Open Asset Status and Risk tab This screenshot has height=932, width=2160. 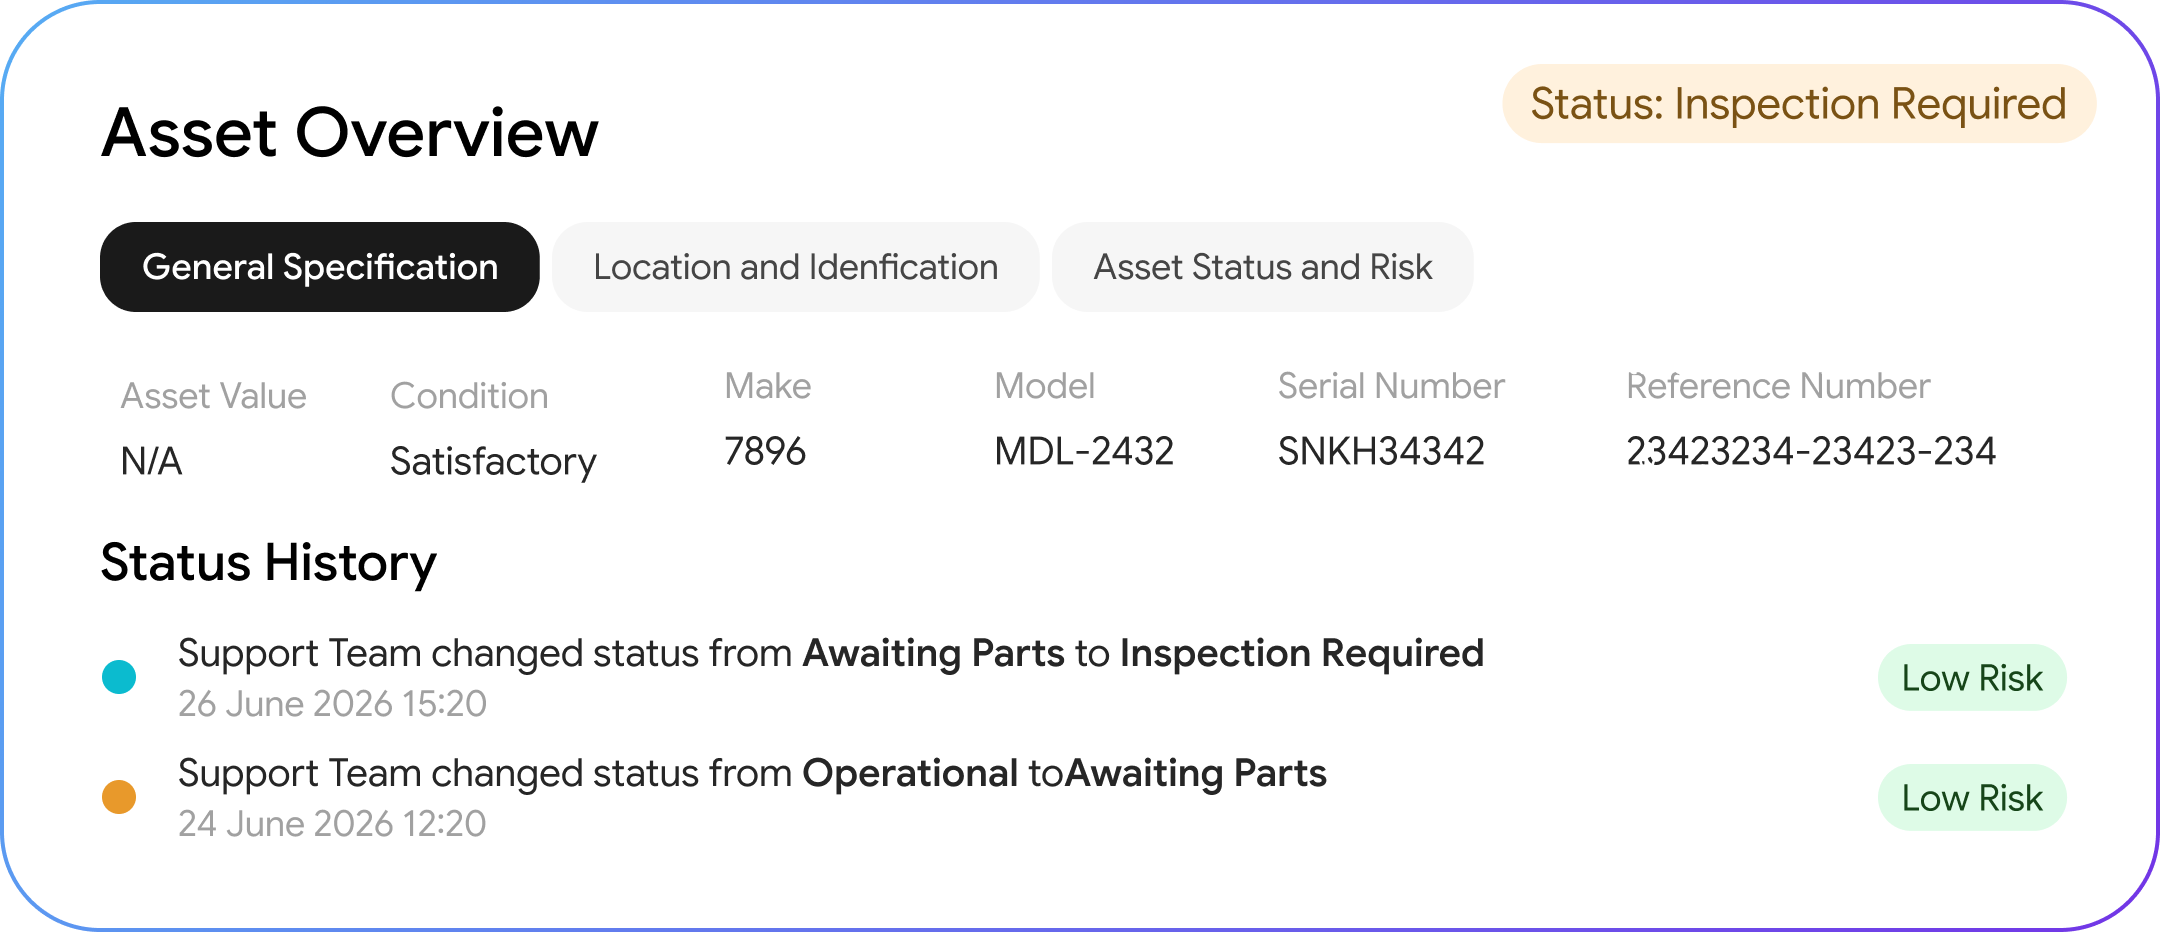1262,267
